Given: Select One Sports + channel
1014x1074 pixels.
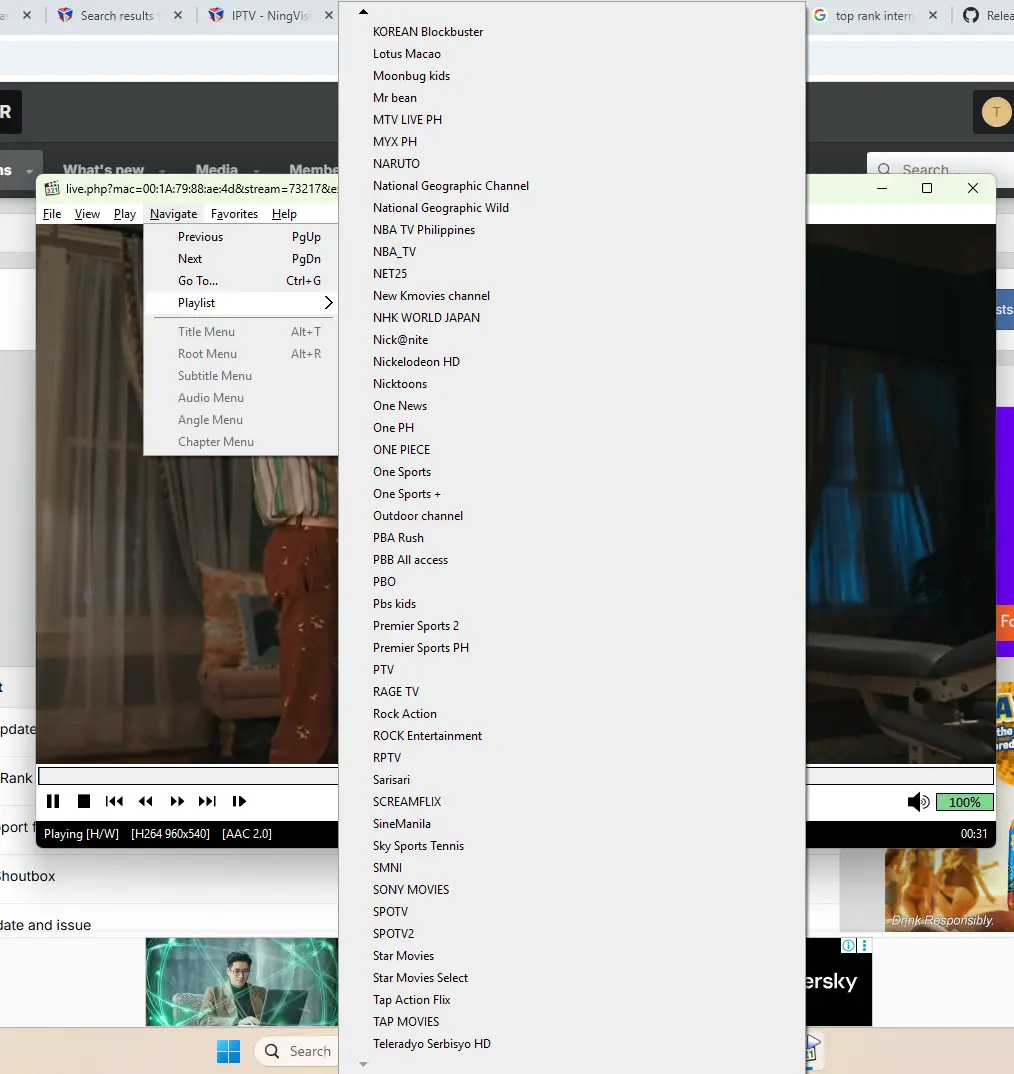Looking at the screenshot, I should point(406,494).
